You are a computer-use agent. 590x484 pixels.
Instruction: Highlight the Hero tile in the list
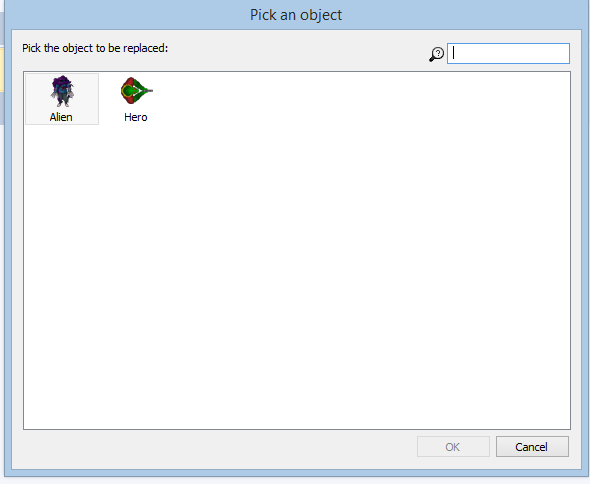(x=136, y=99)
